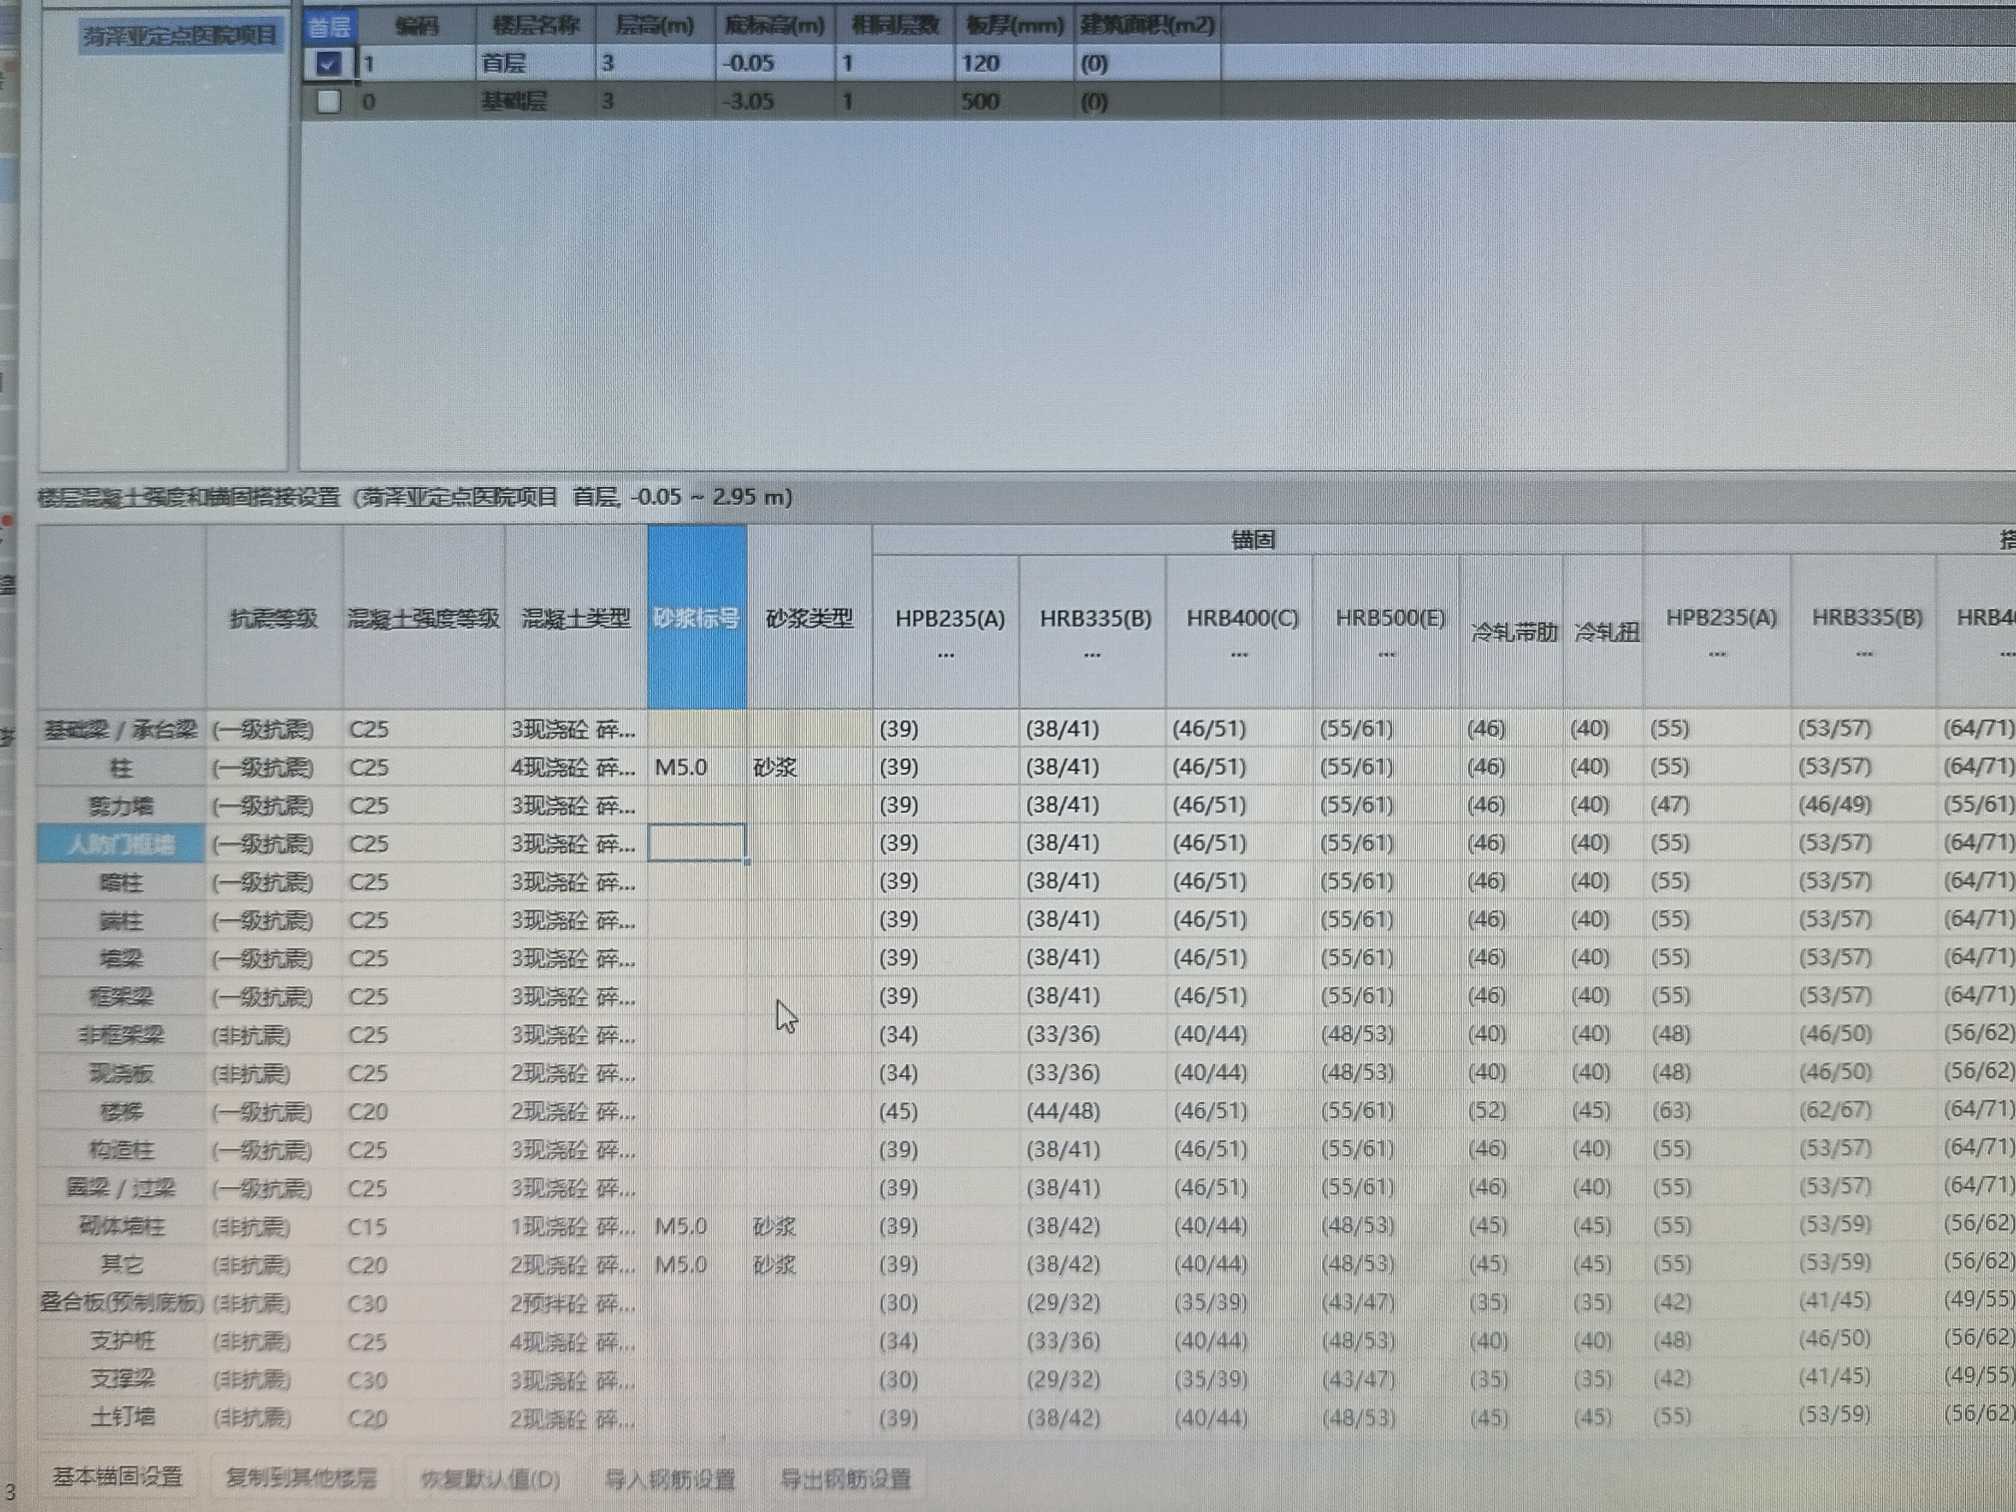Open ellipsis under anchorage HRB500(E) header
The height and width of the screenshot is (1512, 2016).
(x=1386, y=655)
